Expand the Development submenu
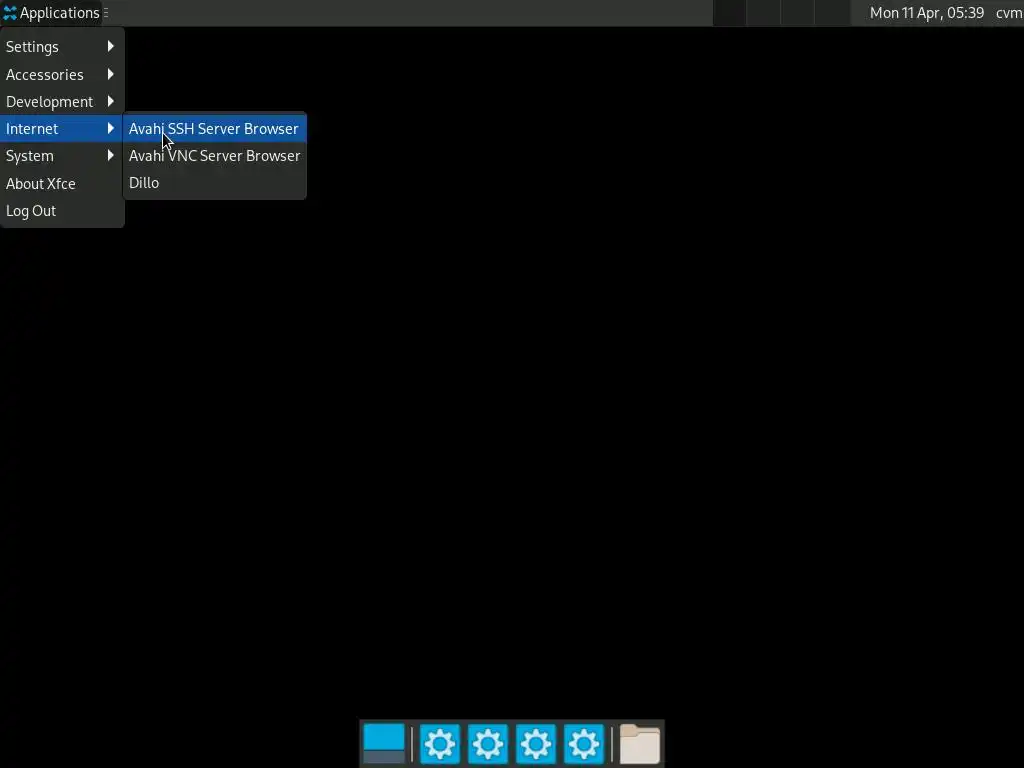The height and width of the screenshot is (768, 1024). tap(62, 102)
